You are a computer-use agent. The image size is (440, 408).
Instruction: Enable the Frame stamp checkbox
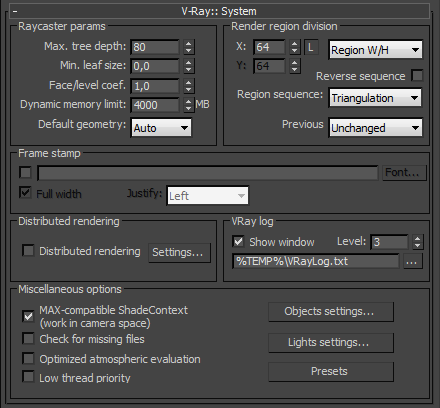25,172
